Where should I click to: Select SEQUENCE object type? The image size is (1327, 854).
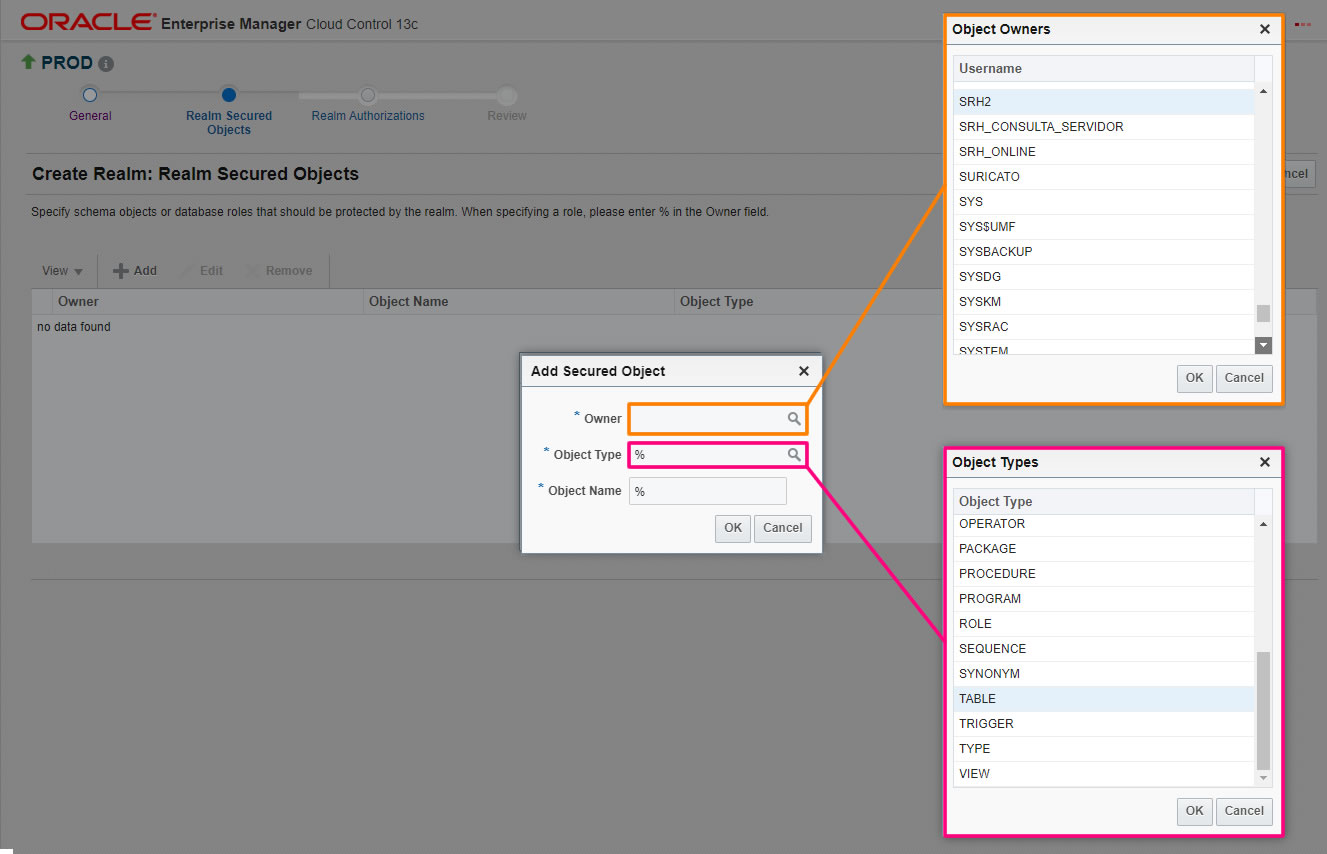[1104, 649]
